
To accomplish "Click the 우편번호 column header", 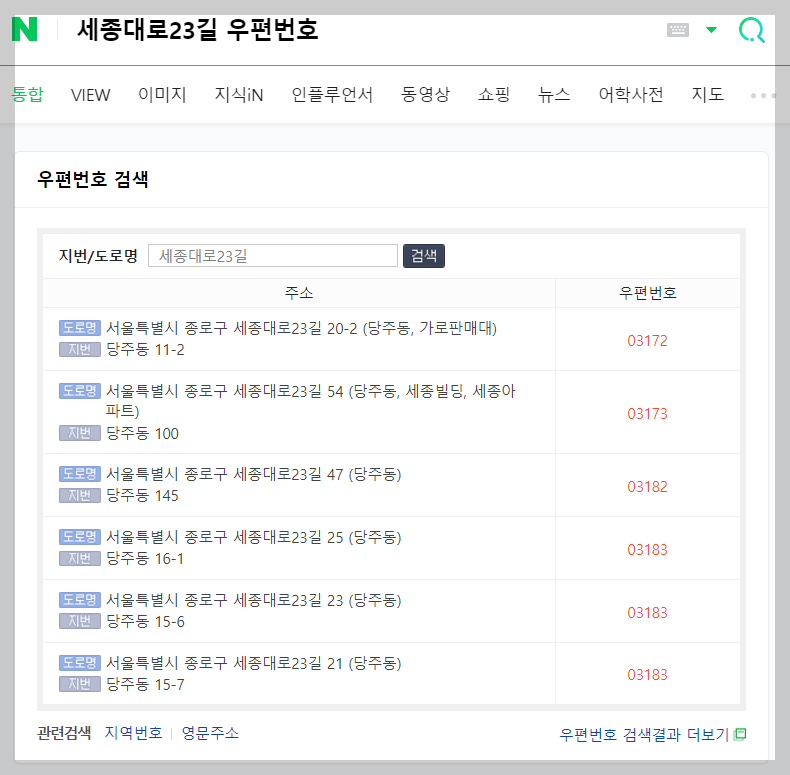I will coord(647,293).
